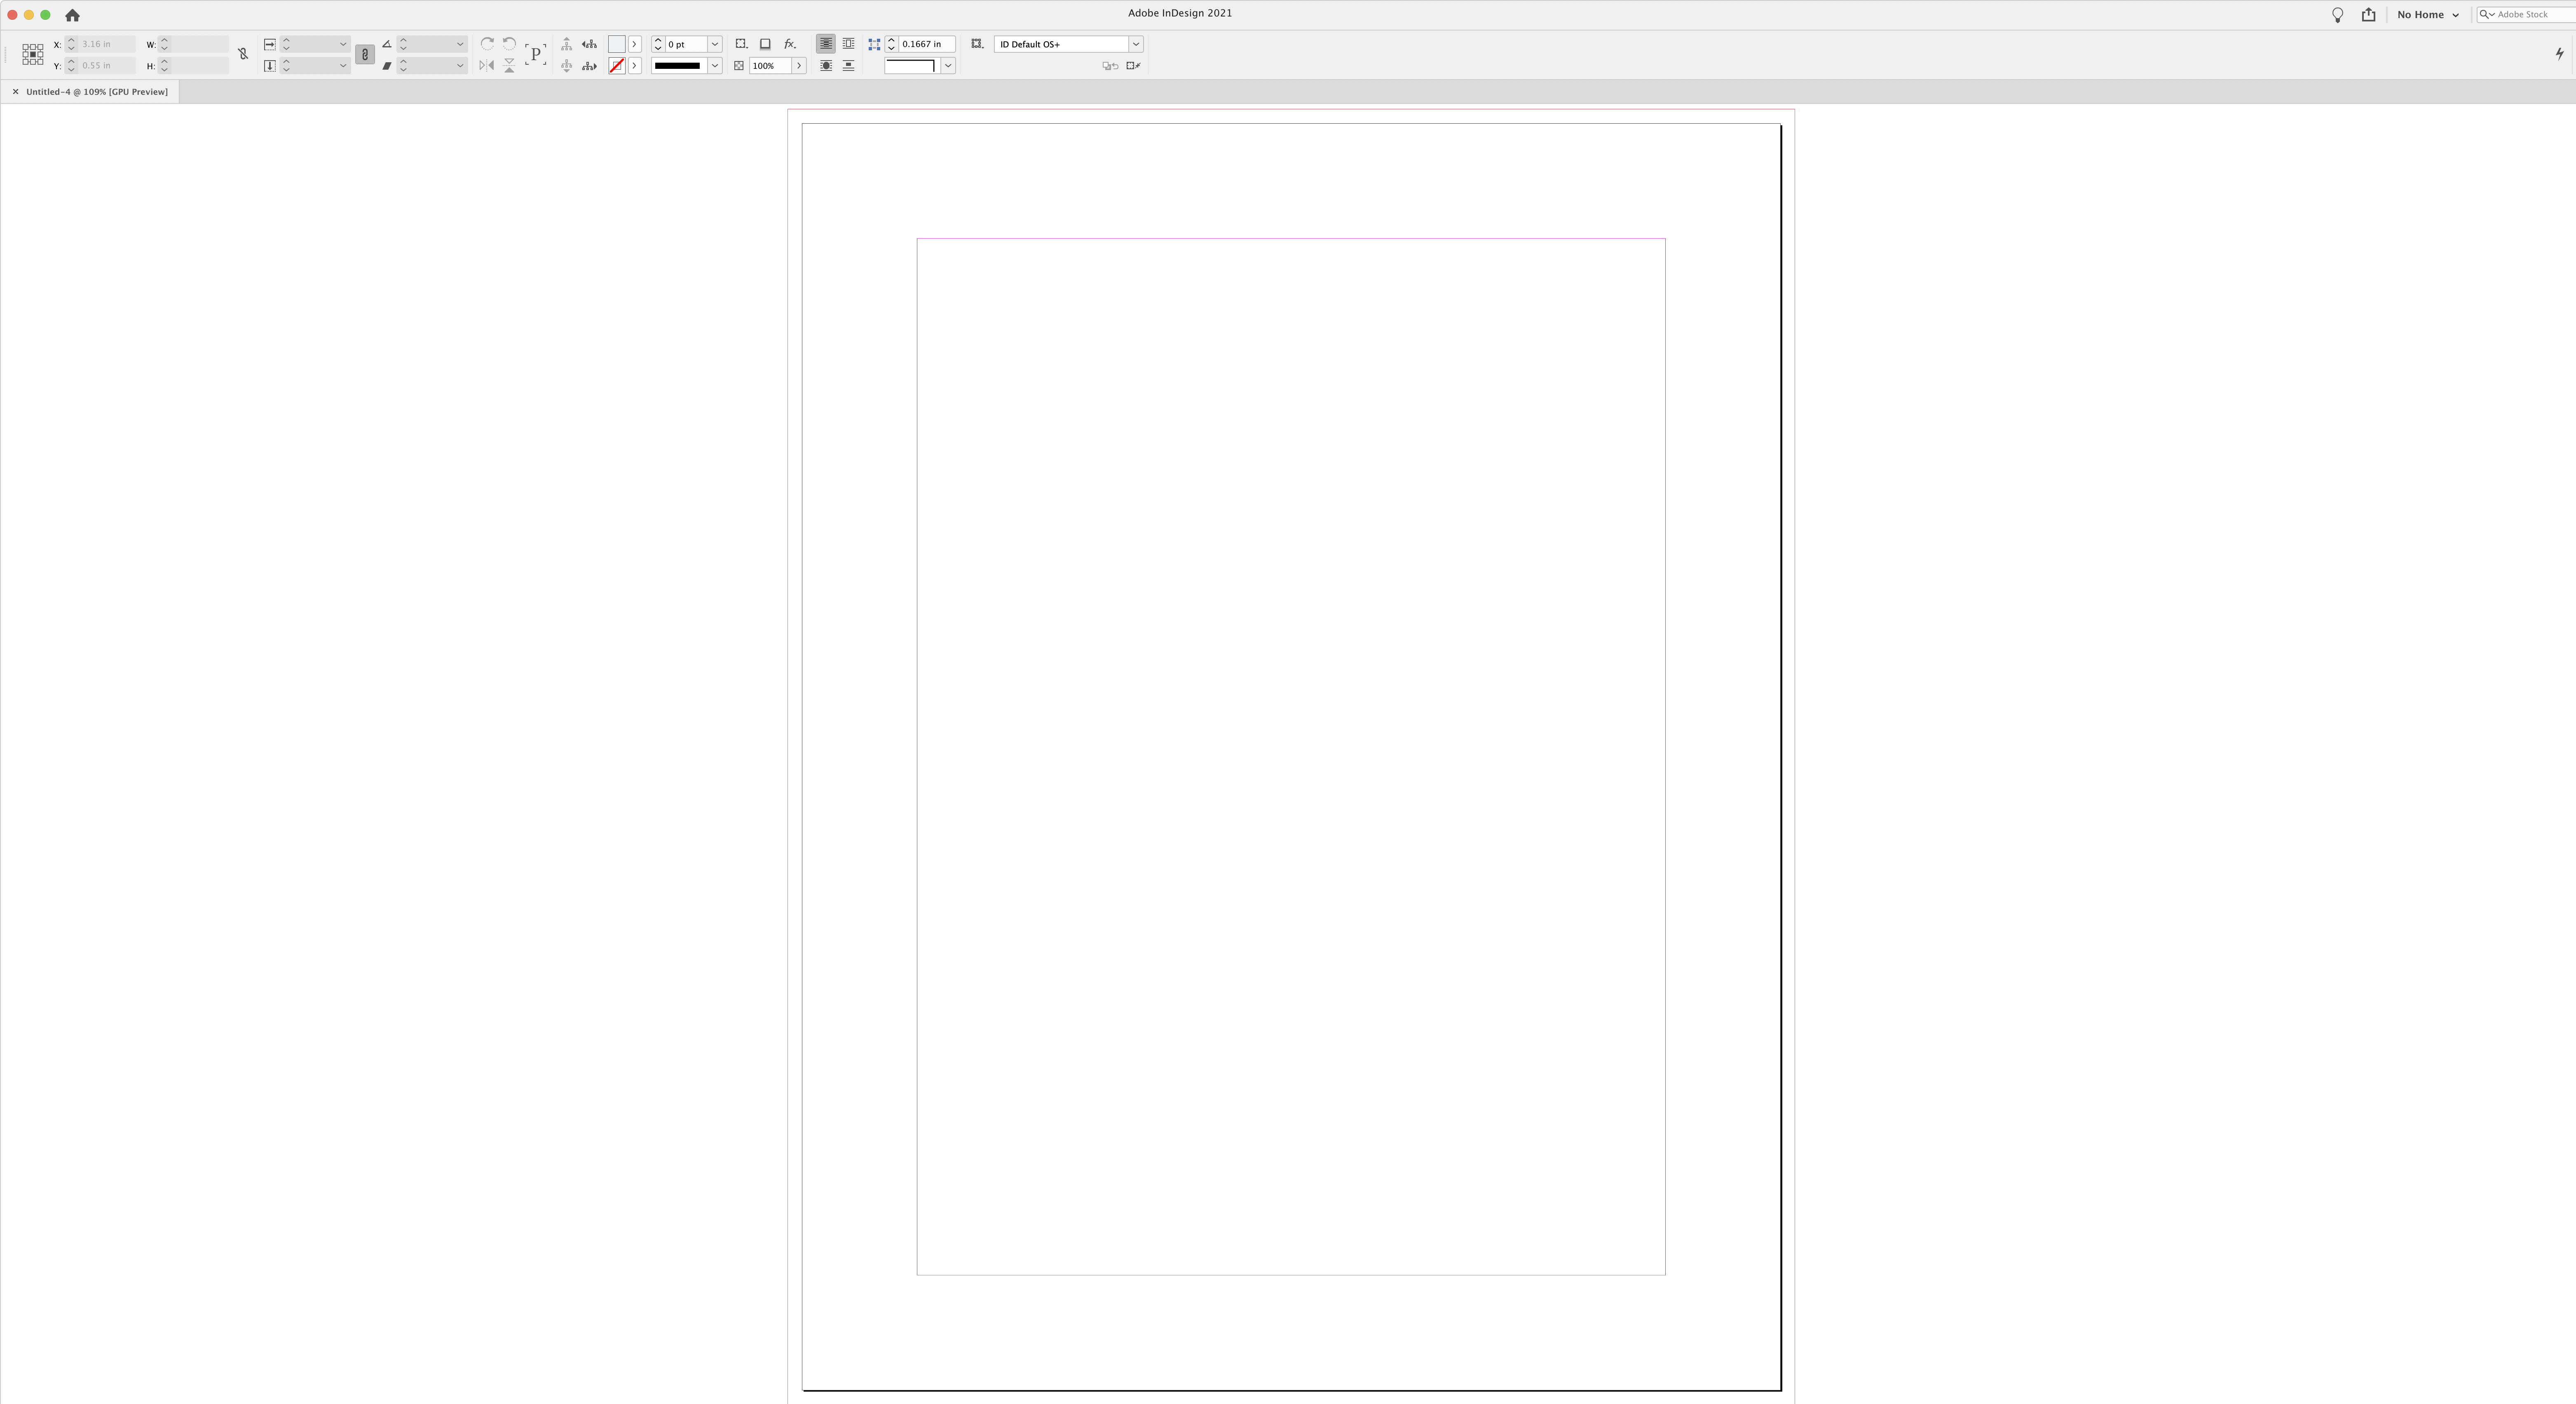2576x1404 pixels.
Task: Select the Rotate 90° Clockwise icon
Action: point(488,44)
